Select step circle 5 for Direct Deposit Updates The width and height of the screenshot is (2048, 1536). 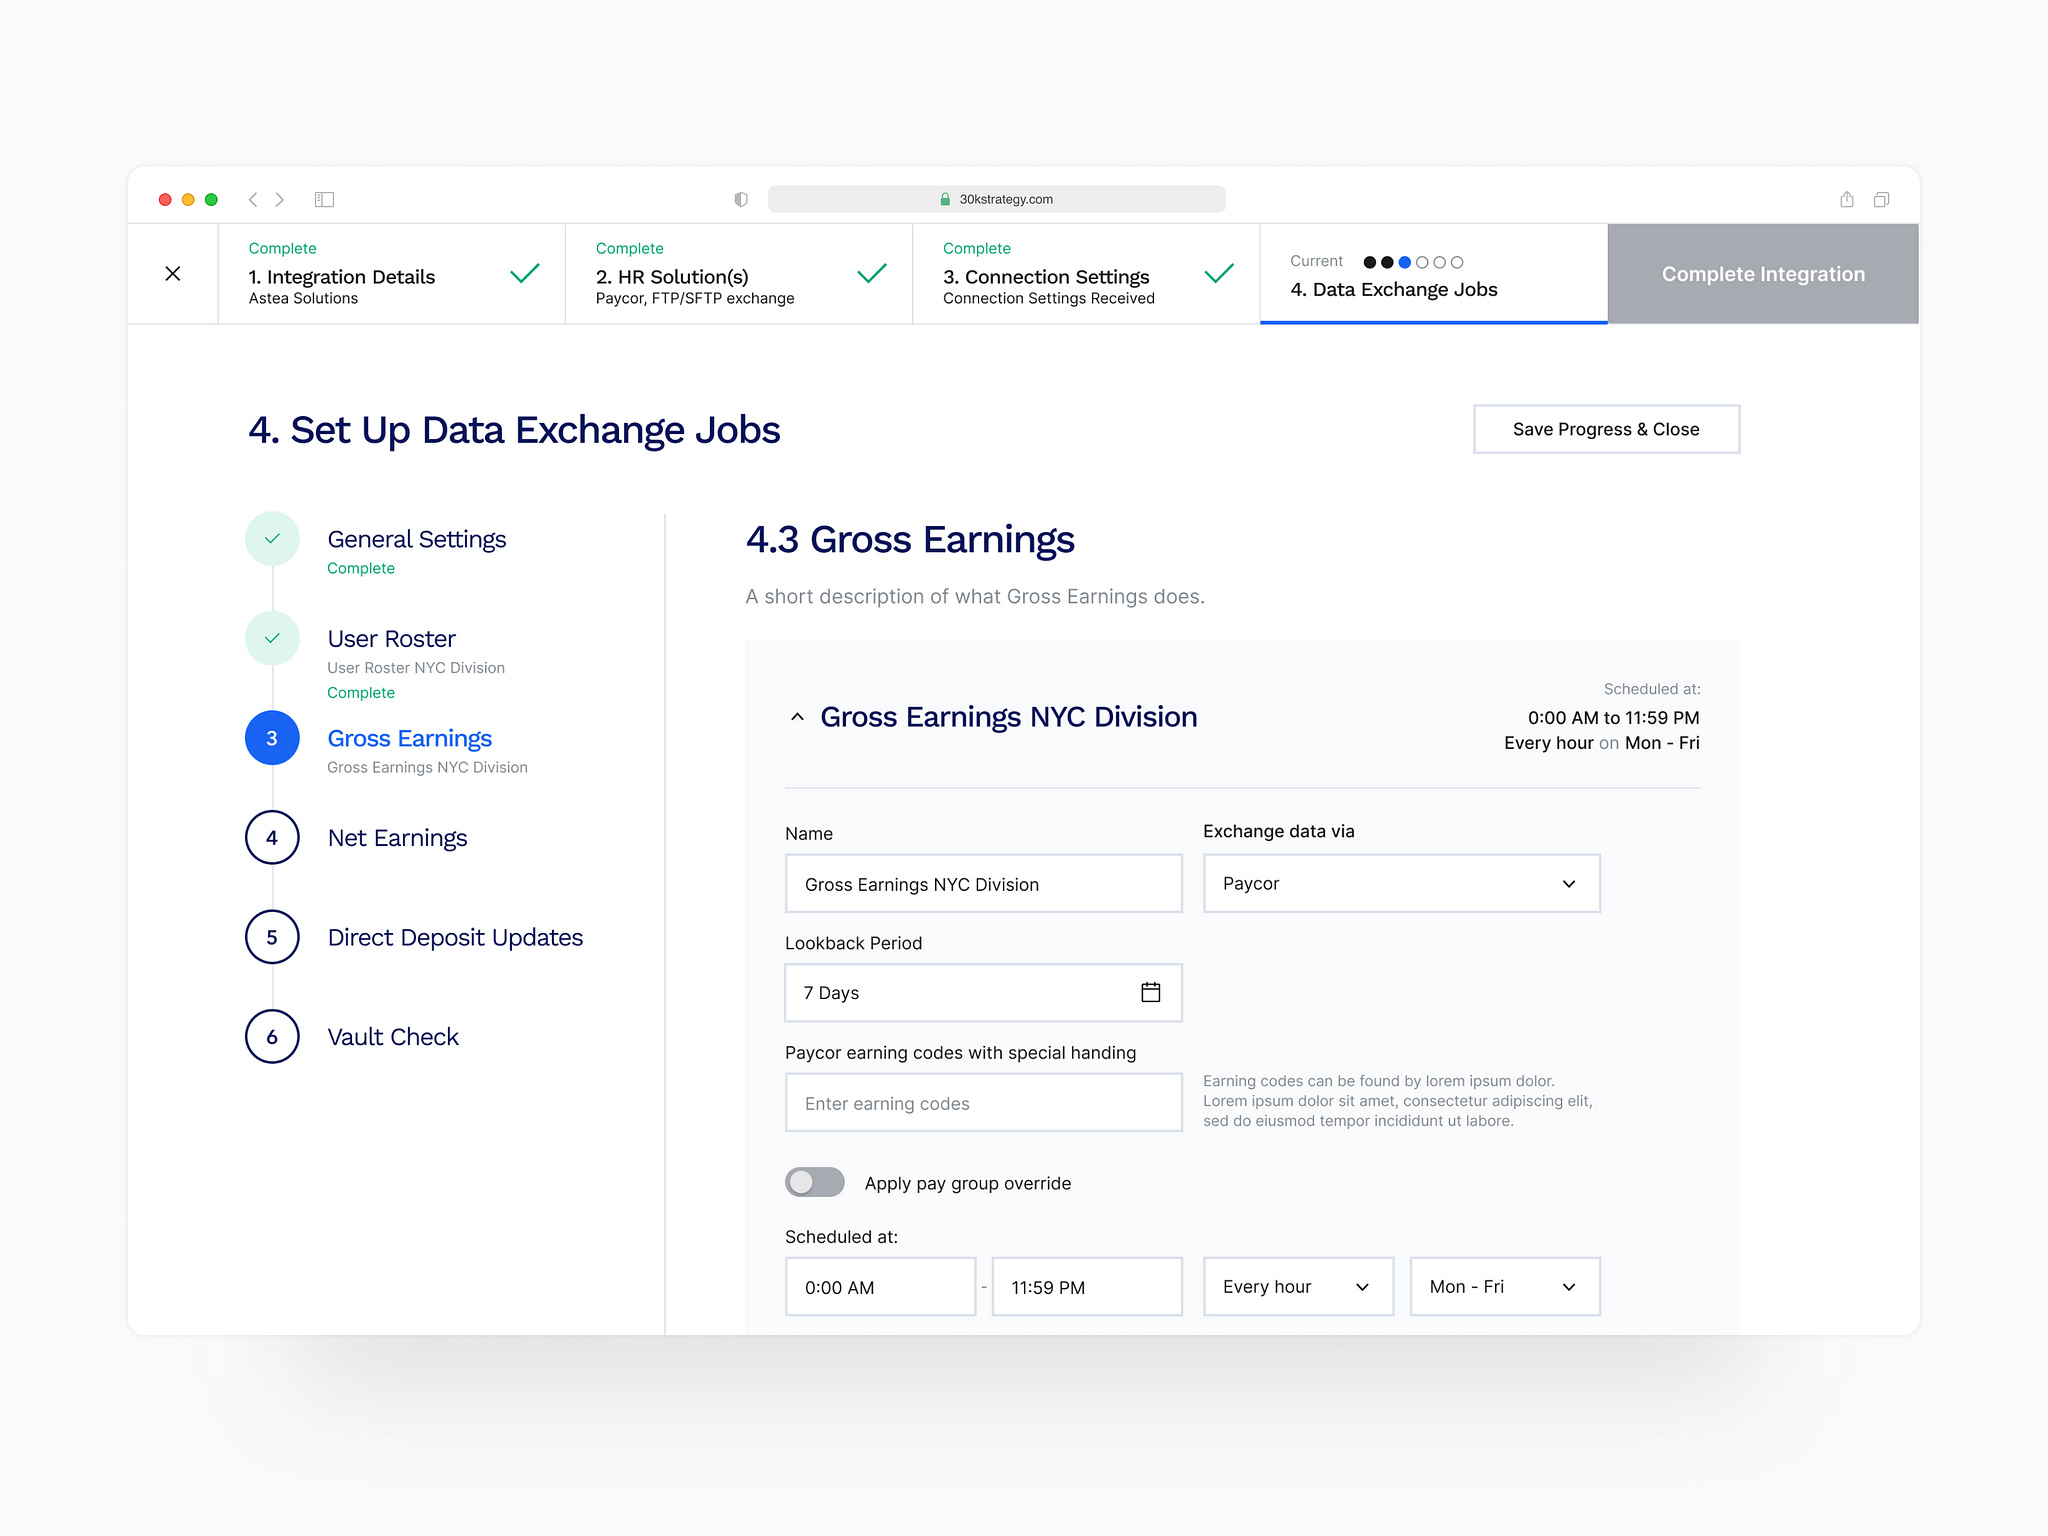(271, 937)
